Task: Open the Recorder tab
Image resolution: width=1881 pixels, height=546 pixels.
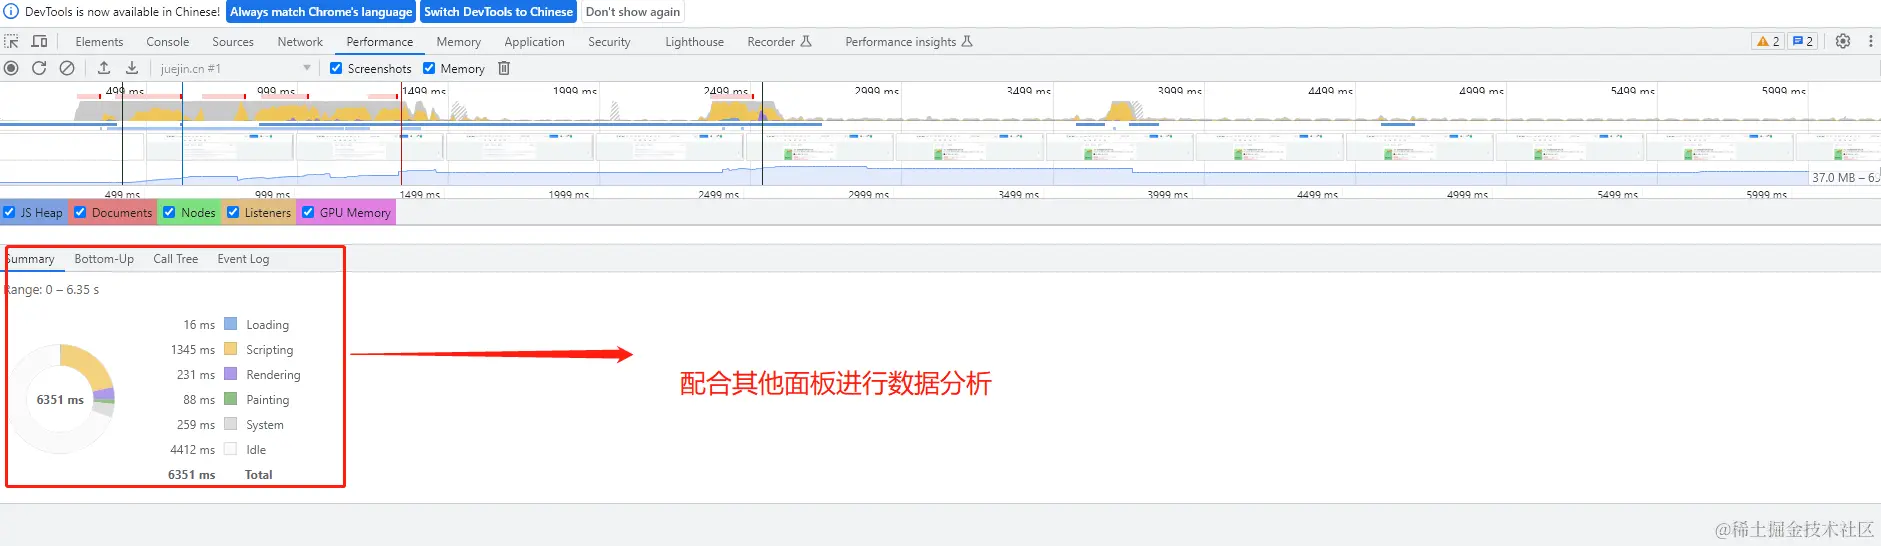Action: point(771,42)
